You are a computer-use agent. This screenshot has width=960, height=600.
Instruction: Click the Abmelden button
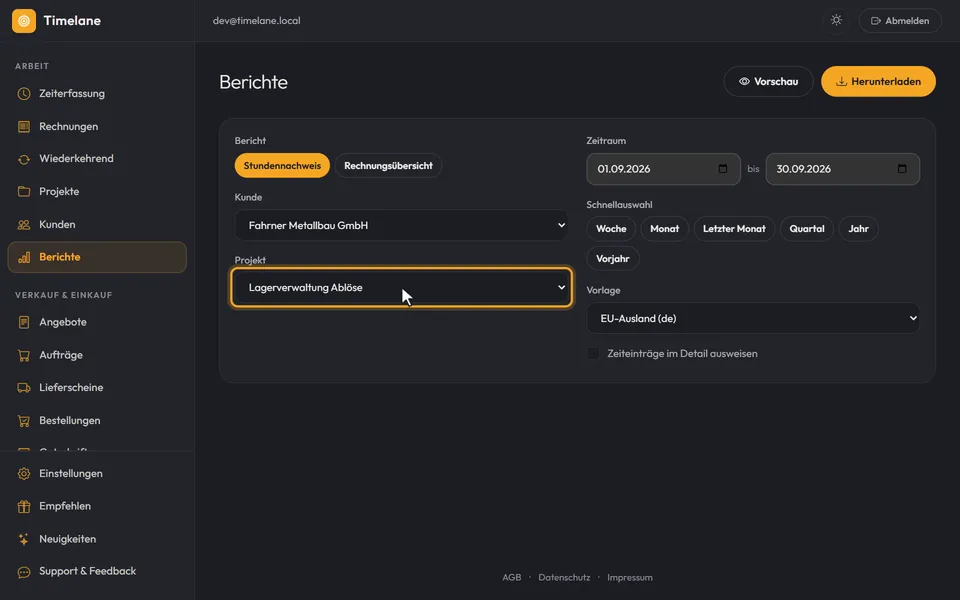900,21
